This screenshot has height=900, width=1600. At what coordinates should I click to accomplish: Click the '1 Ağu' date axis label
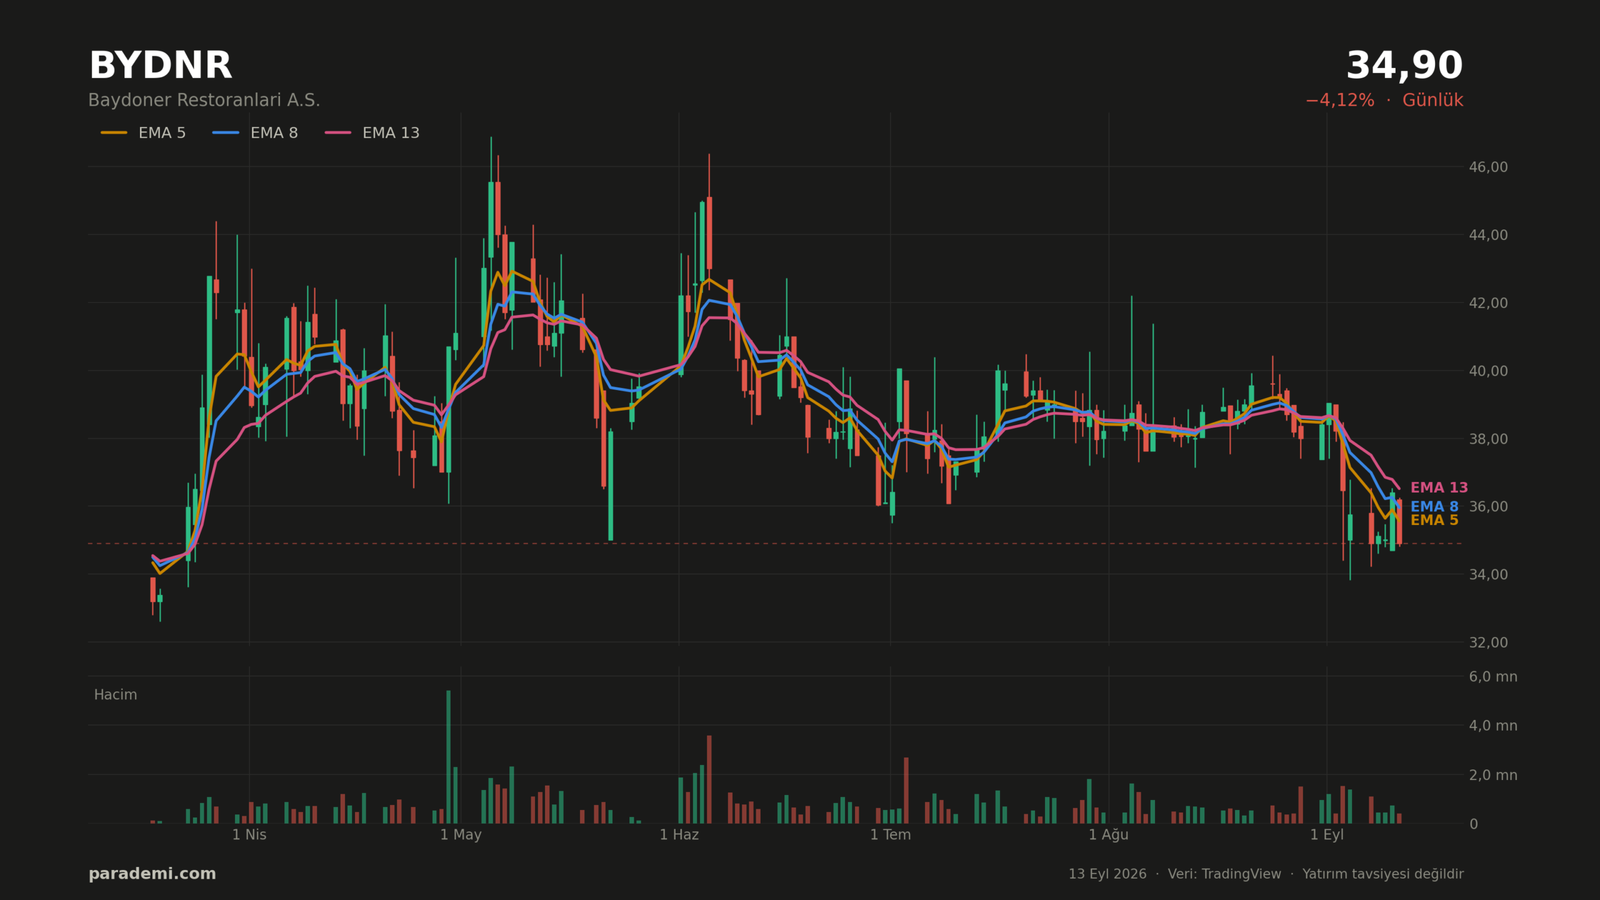coord(1108,835)
